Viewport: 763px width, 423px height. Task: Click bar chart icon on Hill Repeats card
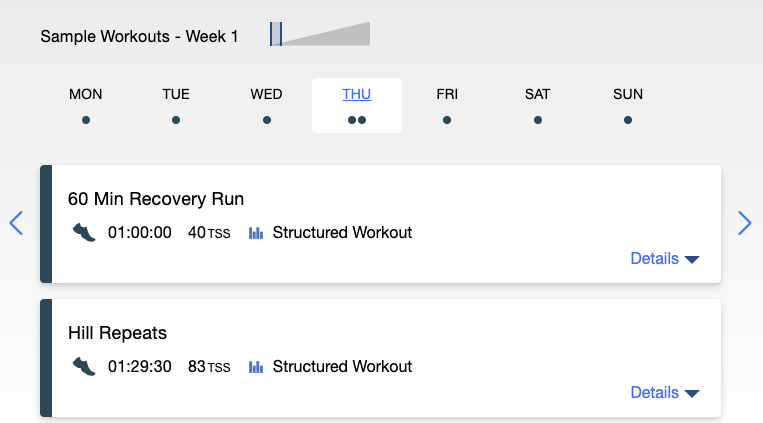(x=256, y=367)
